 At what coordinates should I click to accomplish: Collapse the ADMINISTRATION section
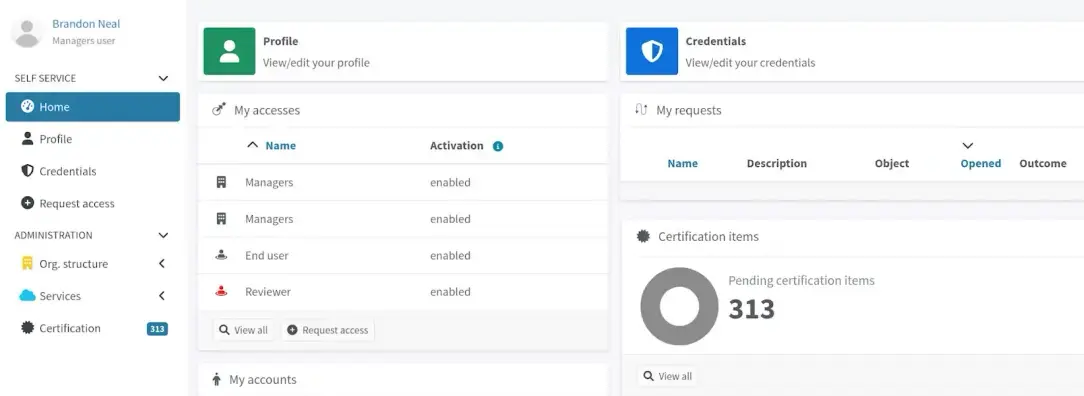(163, 235)
